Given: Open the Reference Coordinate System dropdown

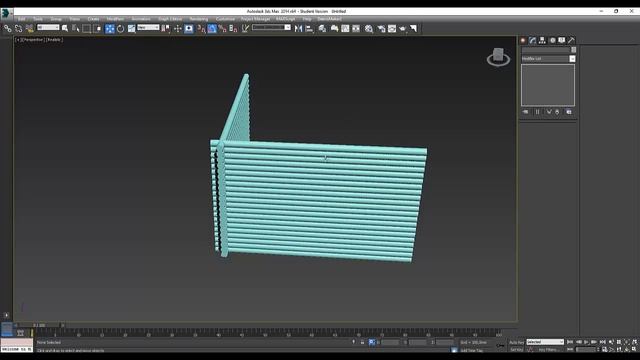Looking at the screenshot, I should coord(148,27).
